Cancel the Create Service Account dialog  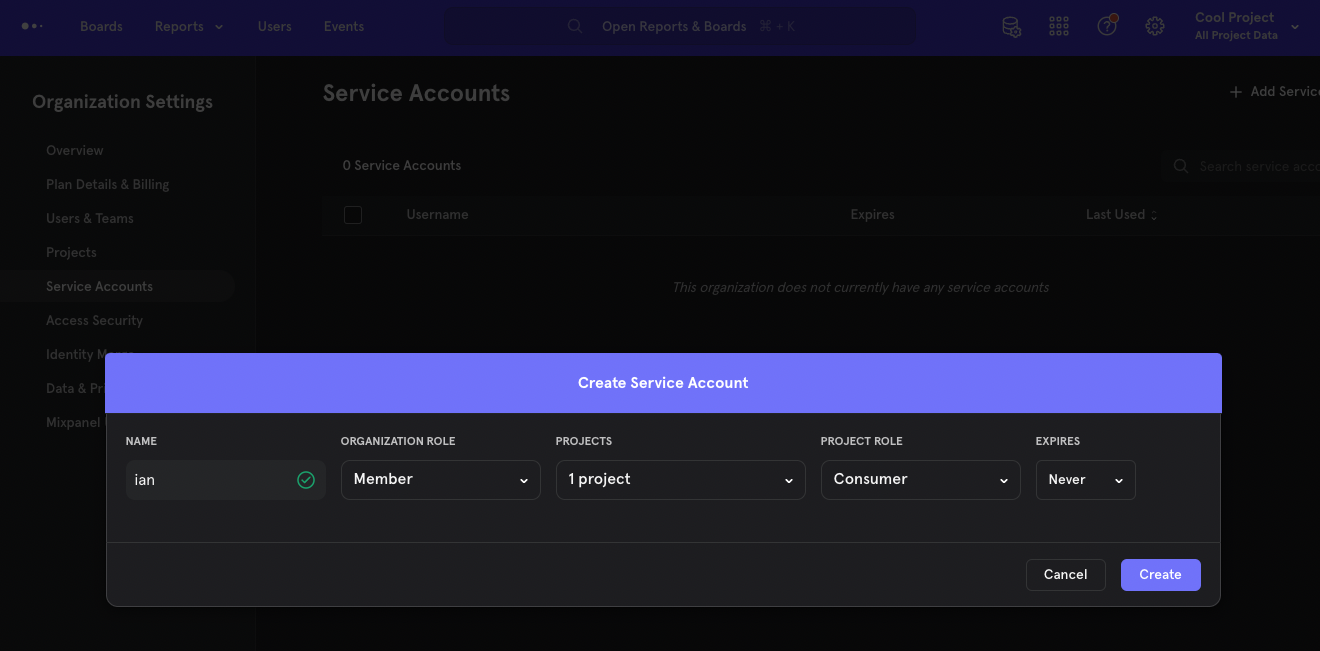coord(1065,574)
